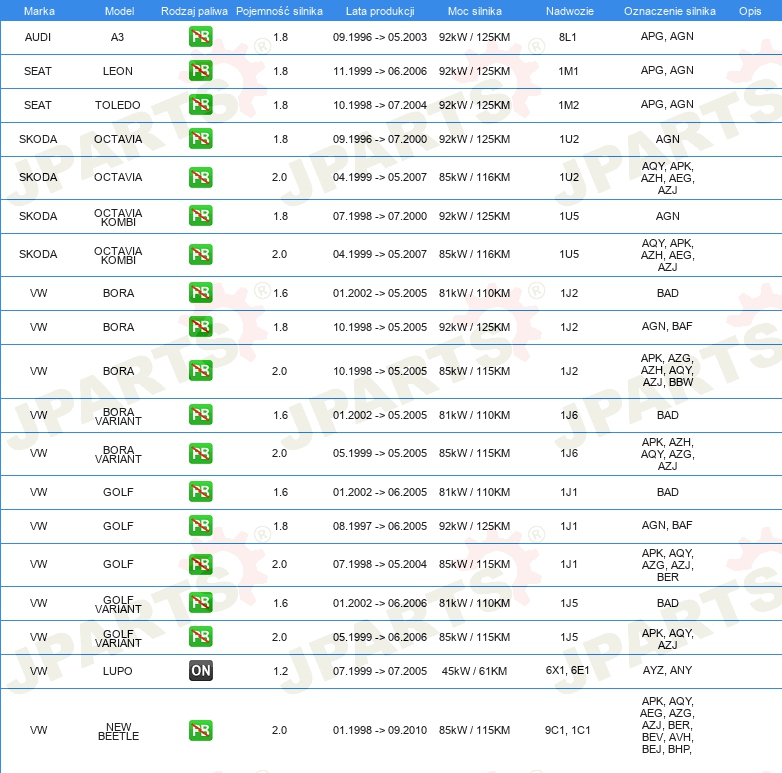Click the diesel ON icon in the VW LUPO row
The width and height of the screenshot is (782, 773).
(200, 671)
